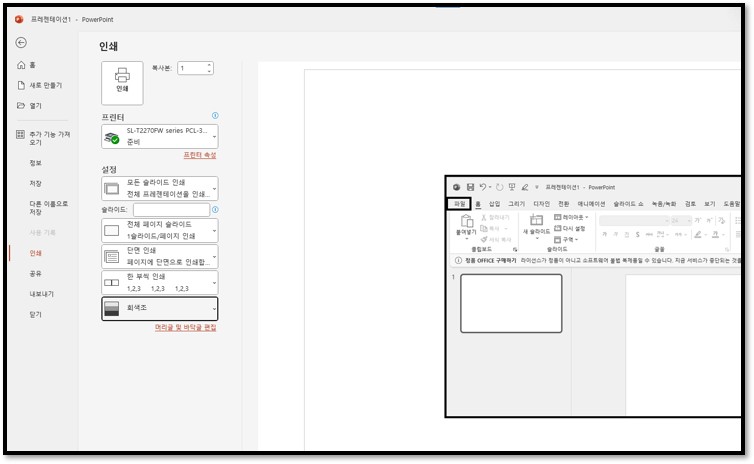Go to 홈 in the backstage sidebar
This screenshot has height=464, width=754.
click(x=27, y=65)
